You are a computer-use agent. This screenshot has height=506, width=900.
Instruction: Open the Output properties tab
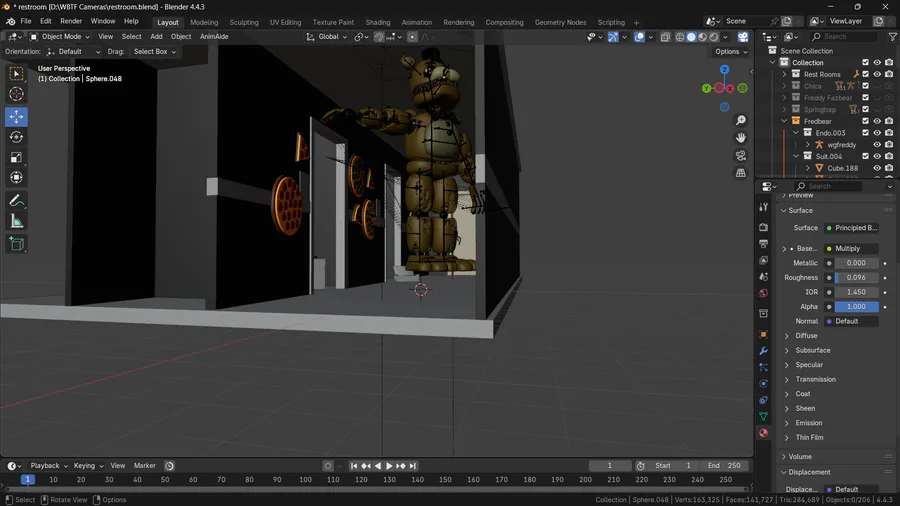click(763, 244)
